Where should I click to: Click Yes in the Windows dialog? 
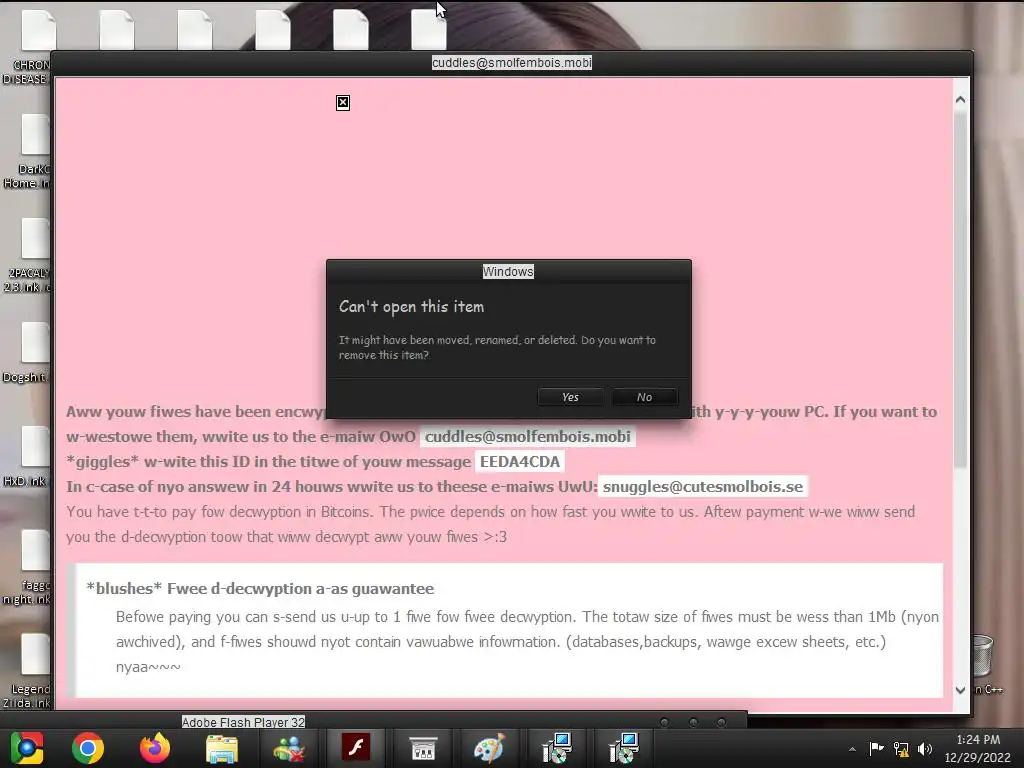tap(570, 397)
